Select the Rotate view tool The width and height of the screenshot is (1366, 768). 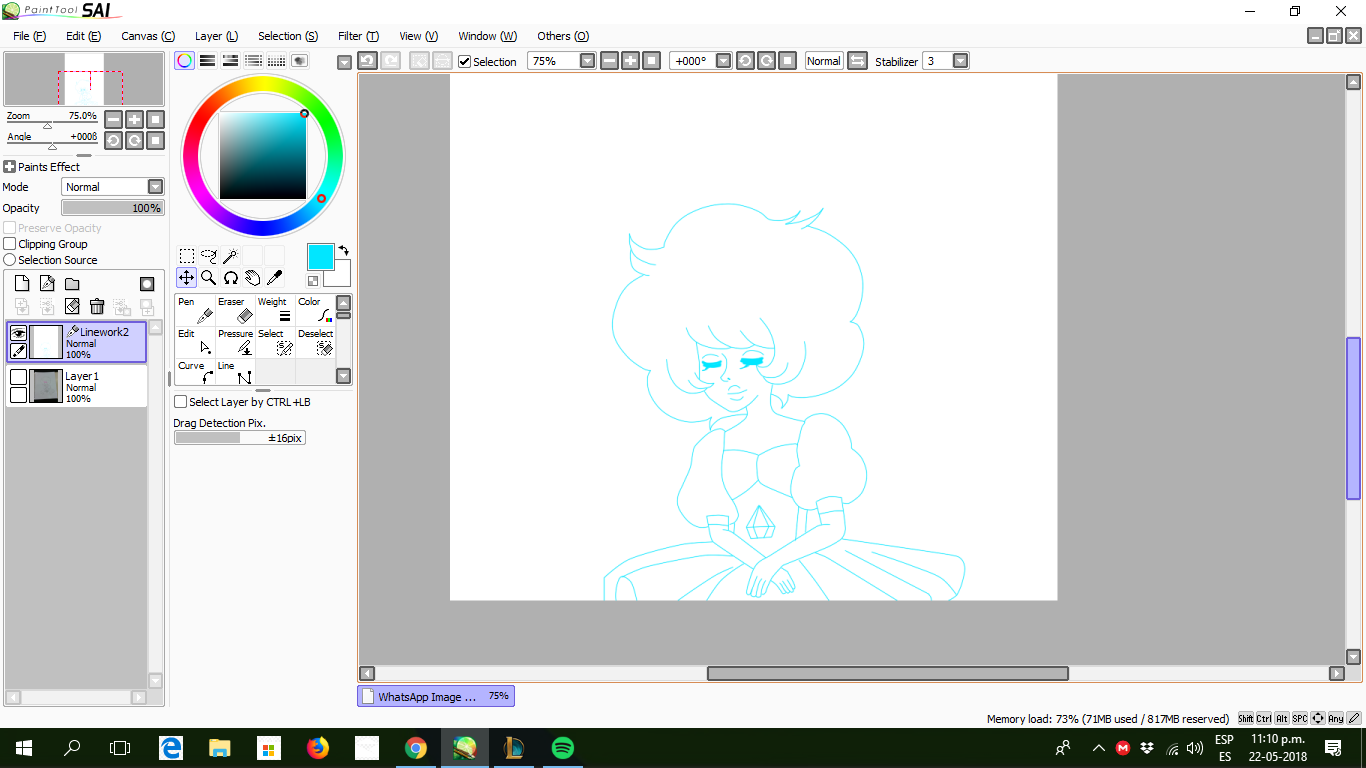tap(231, 278)
